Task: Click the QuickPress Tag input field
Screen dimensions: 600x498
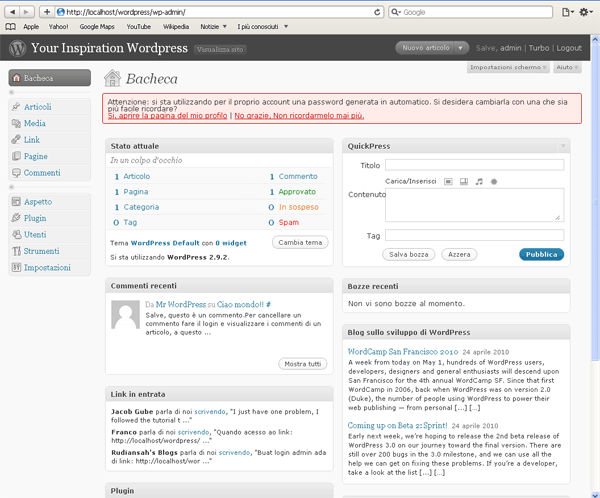Action: click(474, 235)
